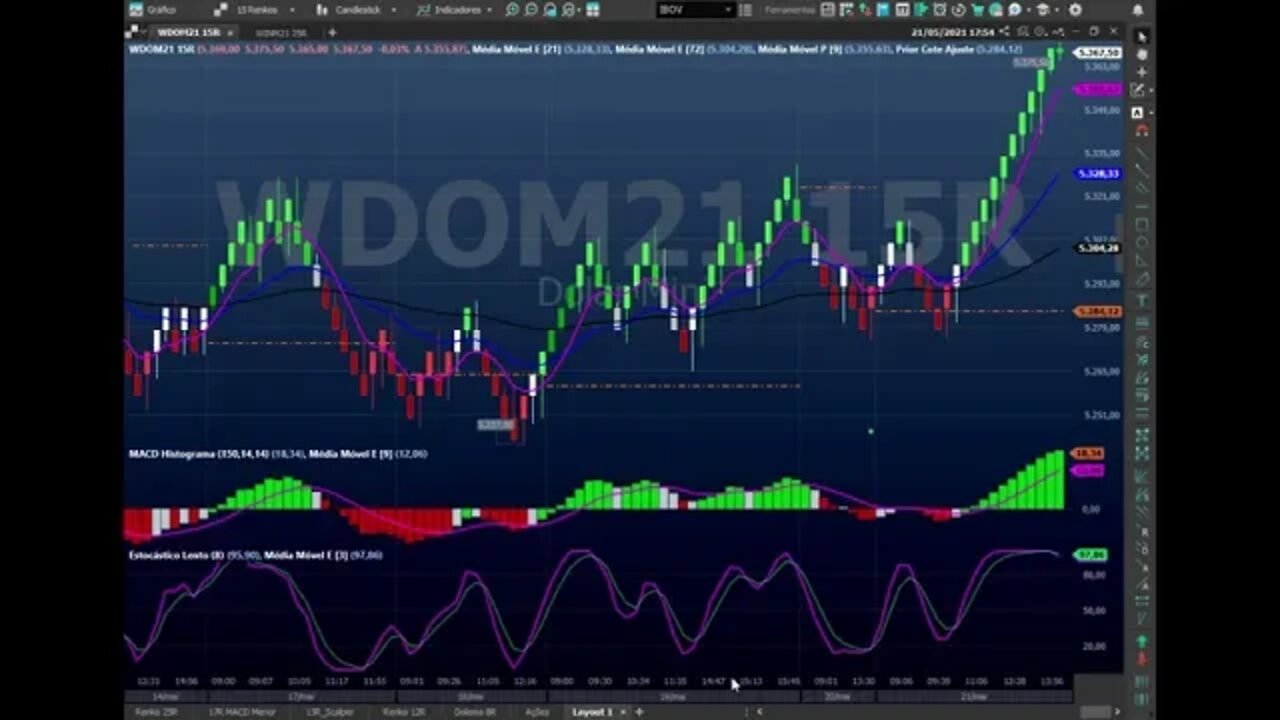1280x720 pixels.
Task: Click the Estocástico Lento indicator title
Action: (x=176, y=554)
